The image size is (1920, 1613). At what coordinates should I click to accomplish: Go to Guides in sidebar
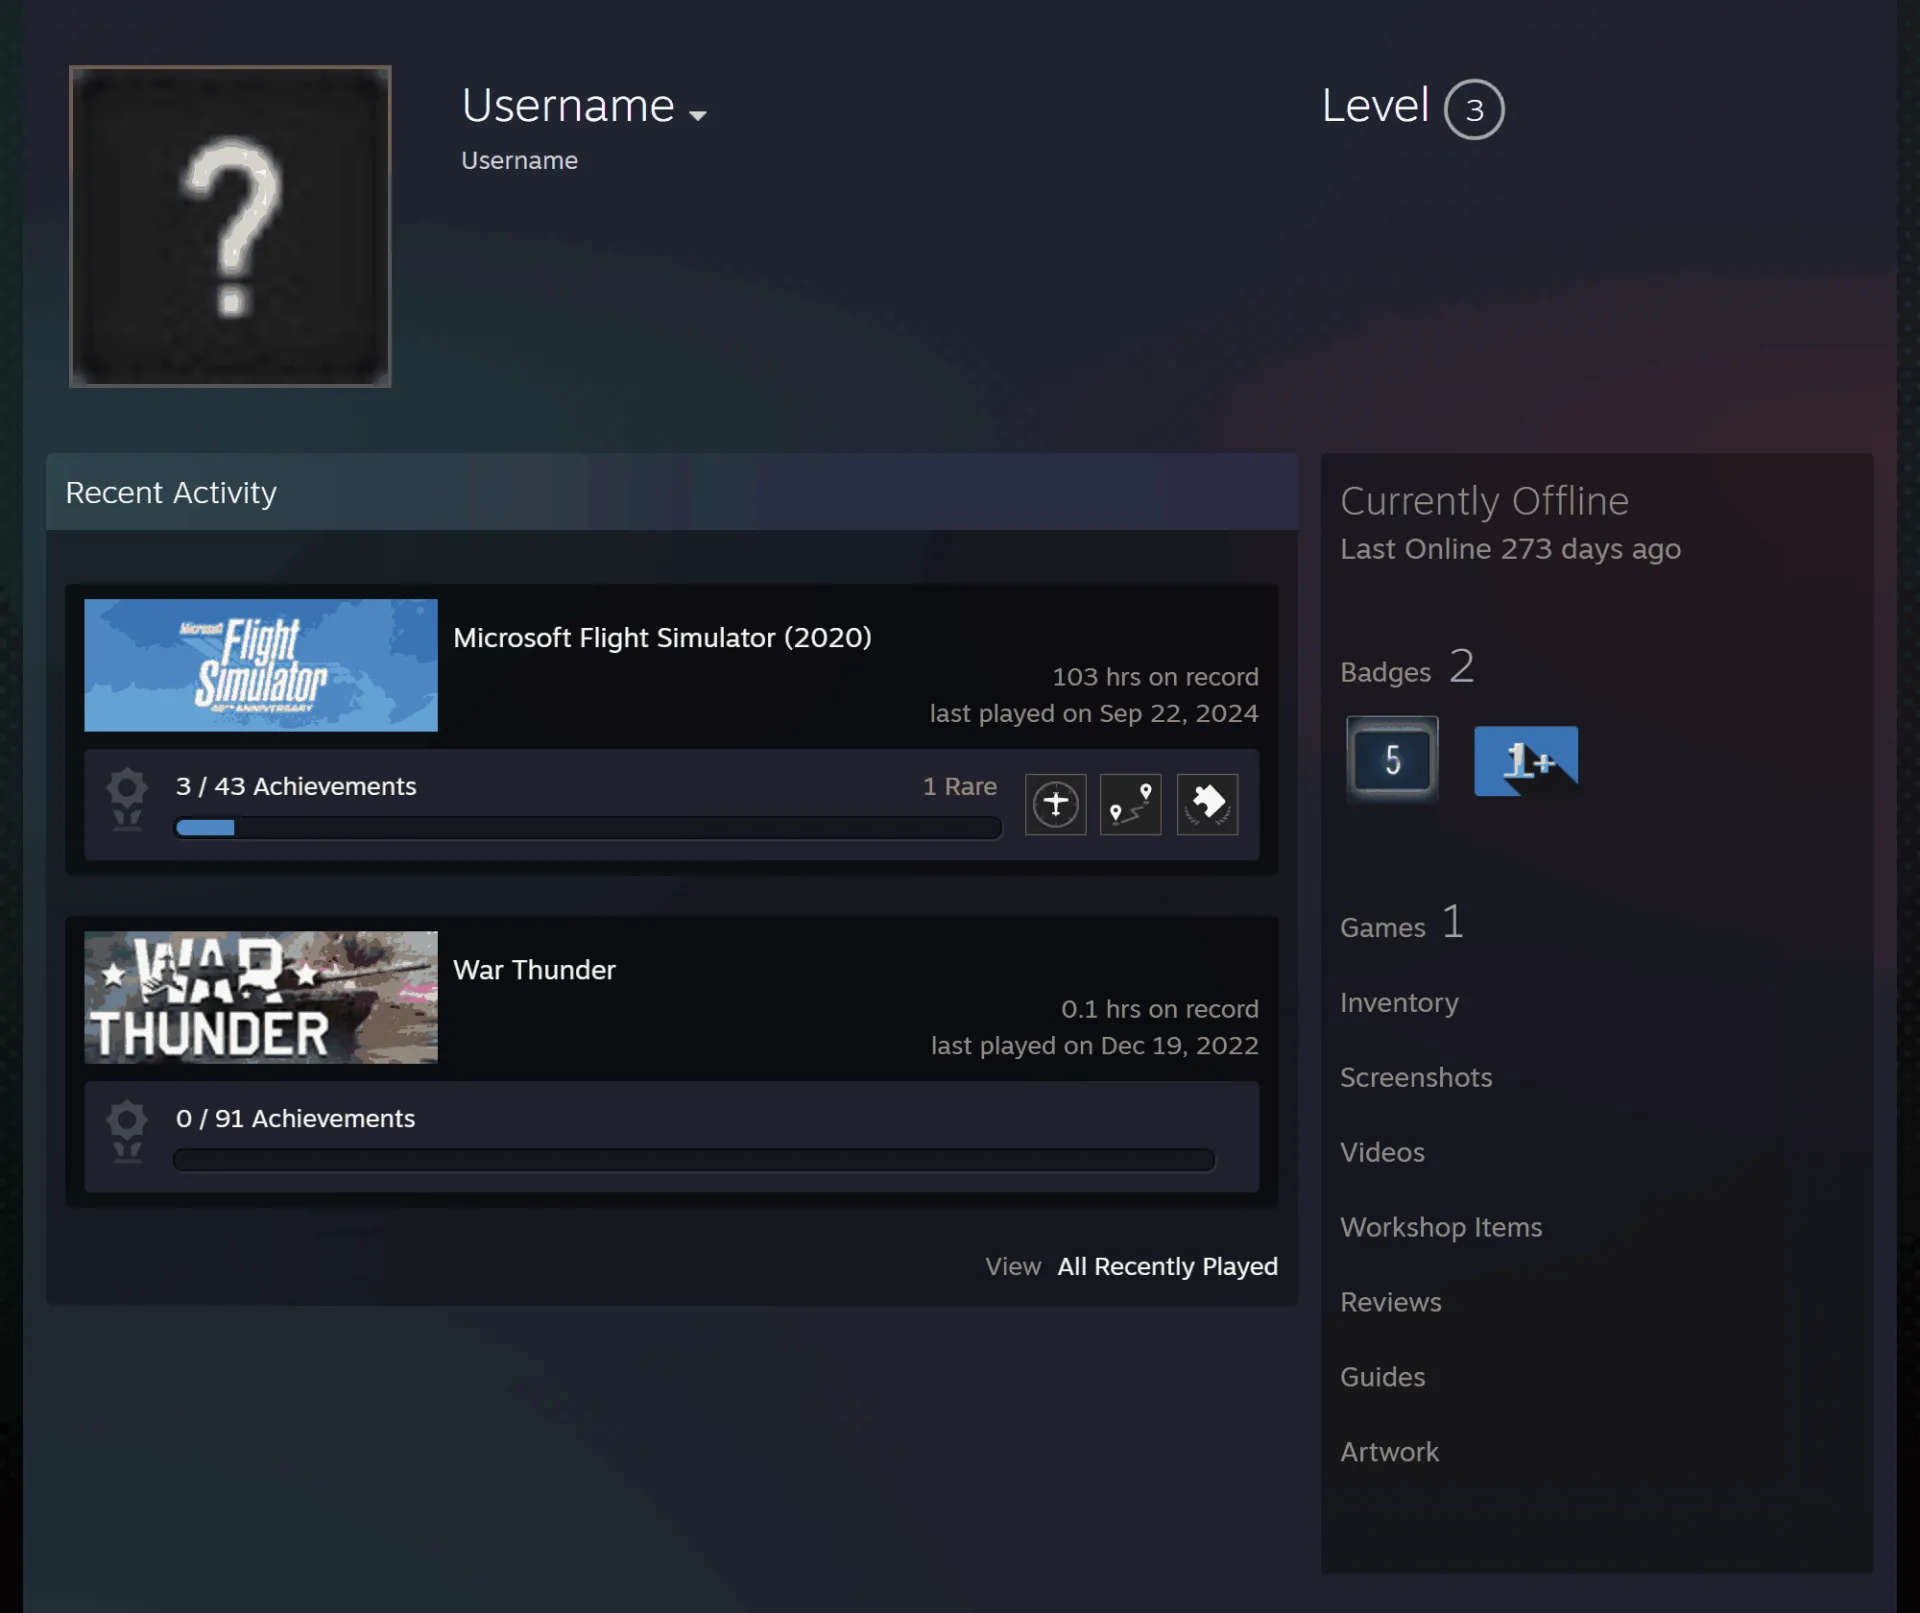tap(1382, 1377)
